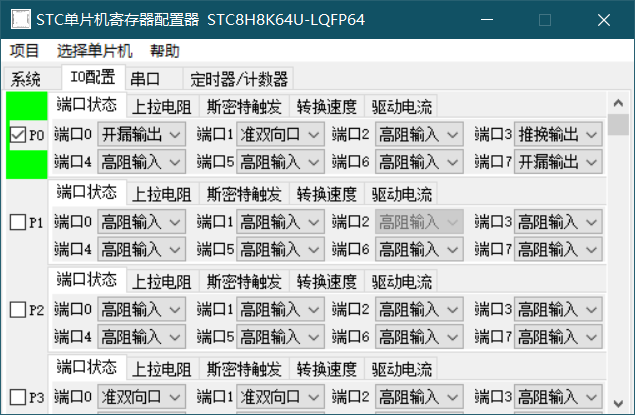Select P0 转换速度 sub-tab
Image resolution: width=635 pixels, height=415 pixels.
pos(327,107)
